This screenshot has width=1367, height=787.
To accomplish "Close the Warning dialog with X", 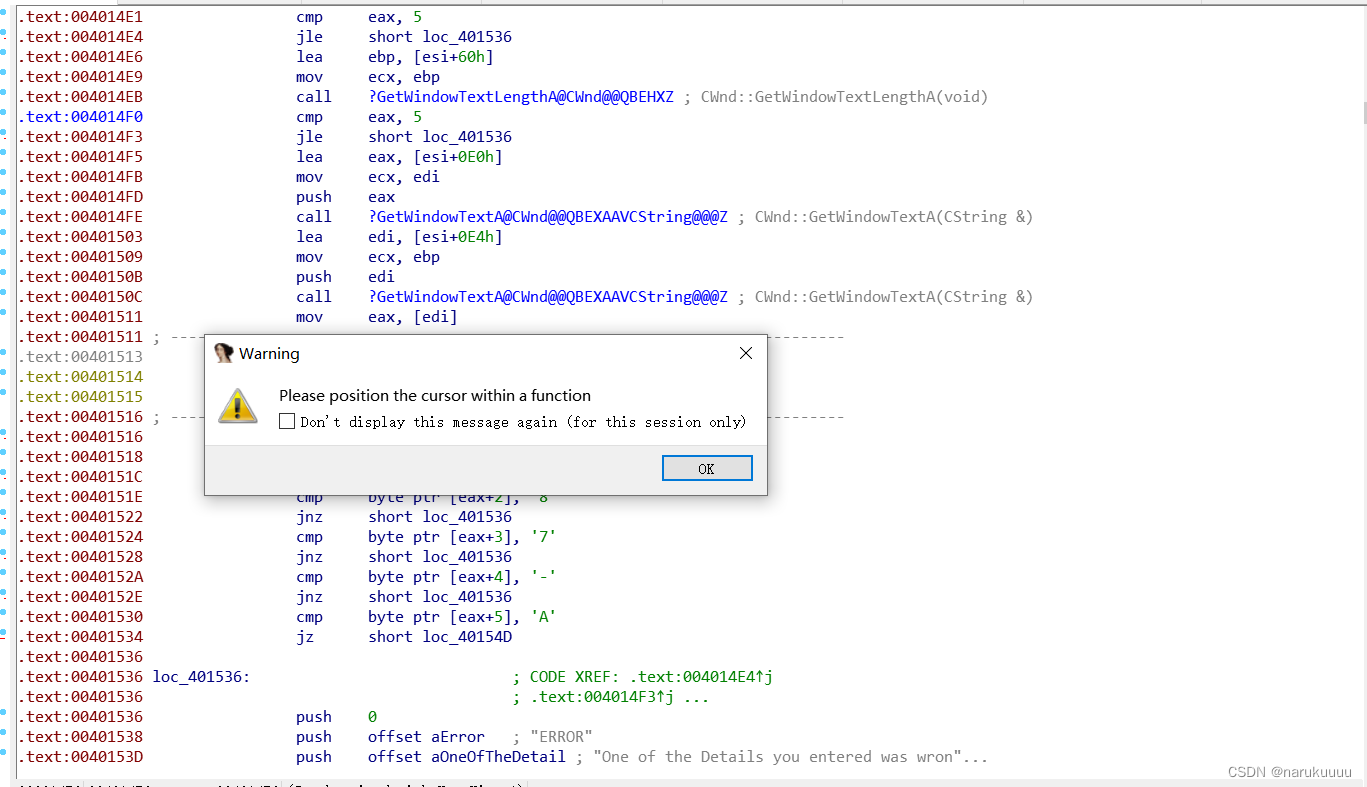I will click(745, 353).
